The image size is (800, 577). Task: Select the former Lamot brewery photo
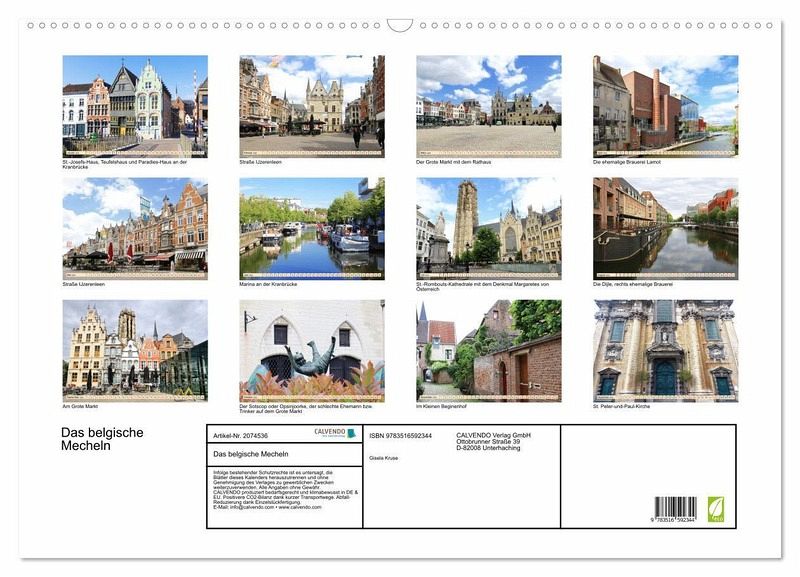665,106
